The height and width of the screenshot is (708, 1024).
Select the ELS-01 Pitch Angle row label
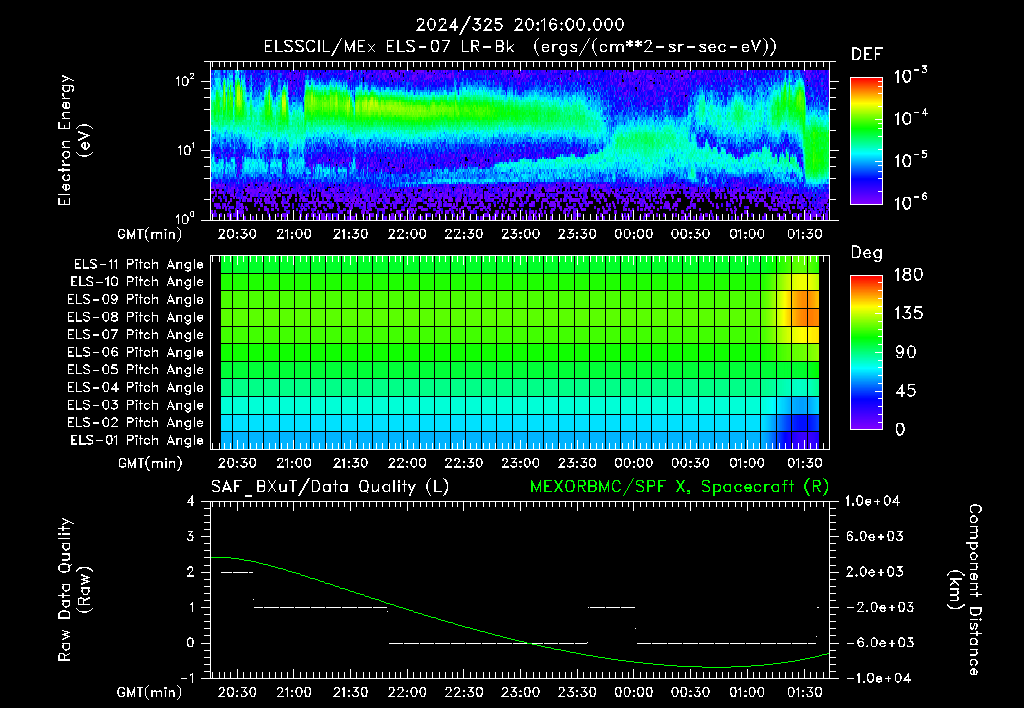[136, 440]
